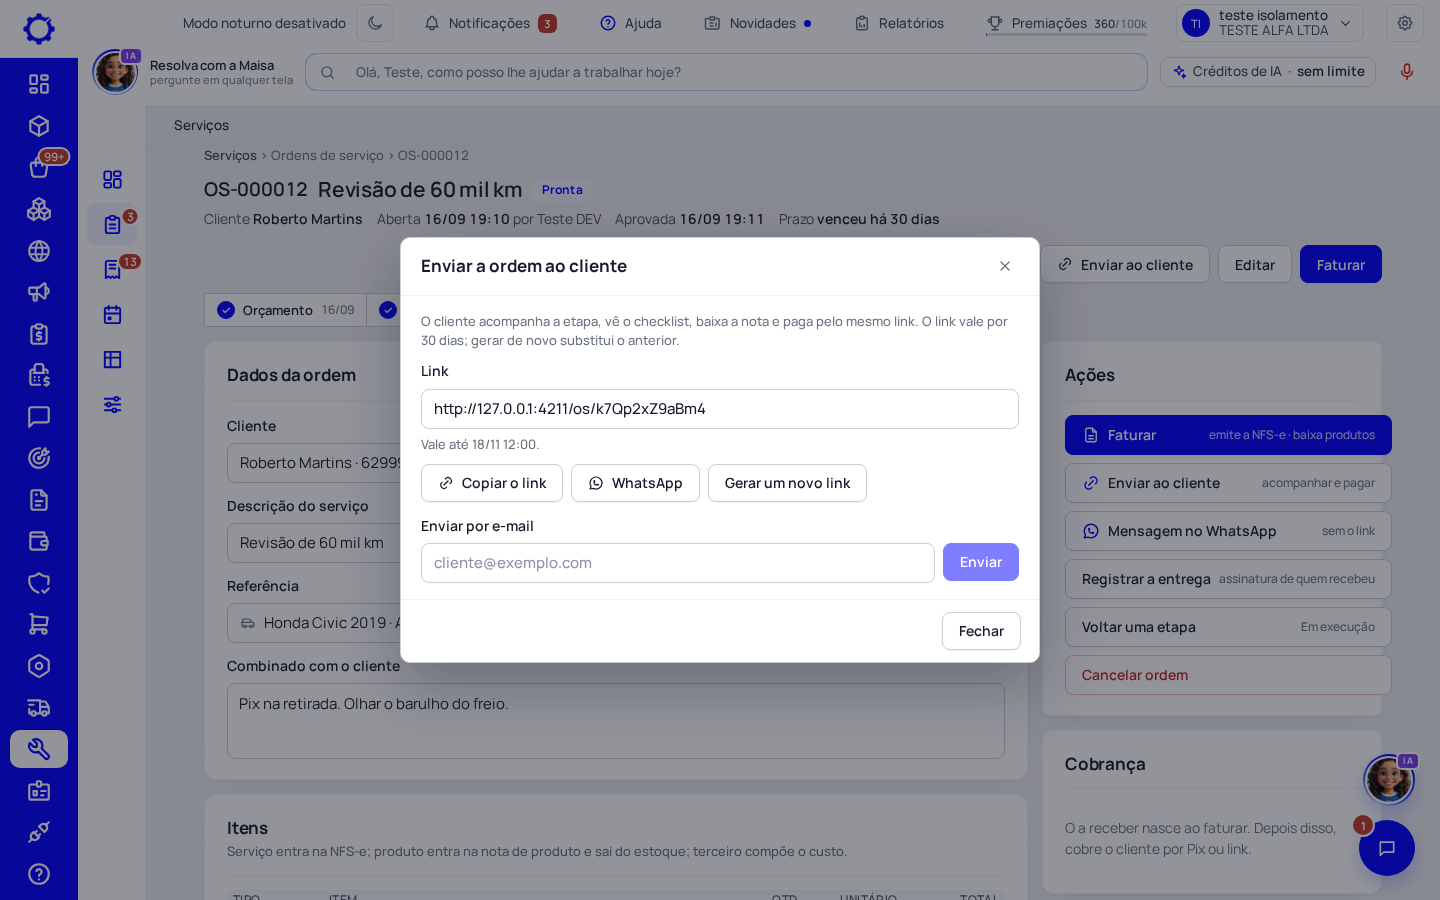Click the Créditos de IA badge
The width and height of the screenshot is (1440, 900).
[1268, 72]
